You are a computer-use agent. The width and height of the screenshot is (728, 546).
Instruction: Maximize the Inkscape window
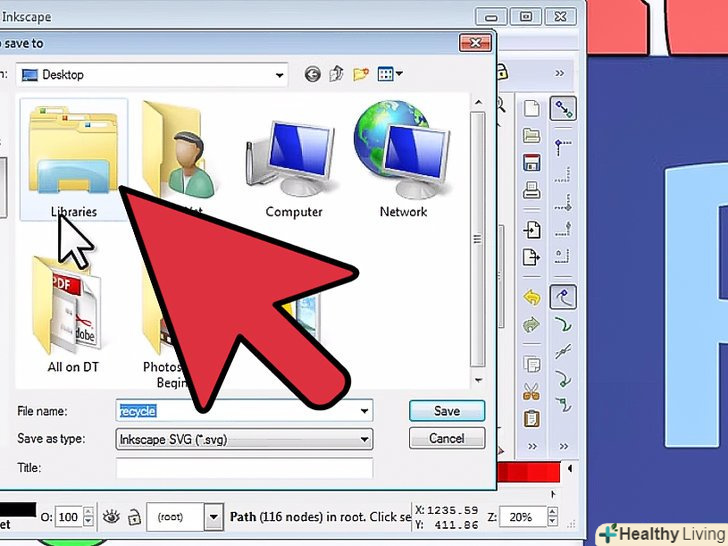click(526, 17)
